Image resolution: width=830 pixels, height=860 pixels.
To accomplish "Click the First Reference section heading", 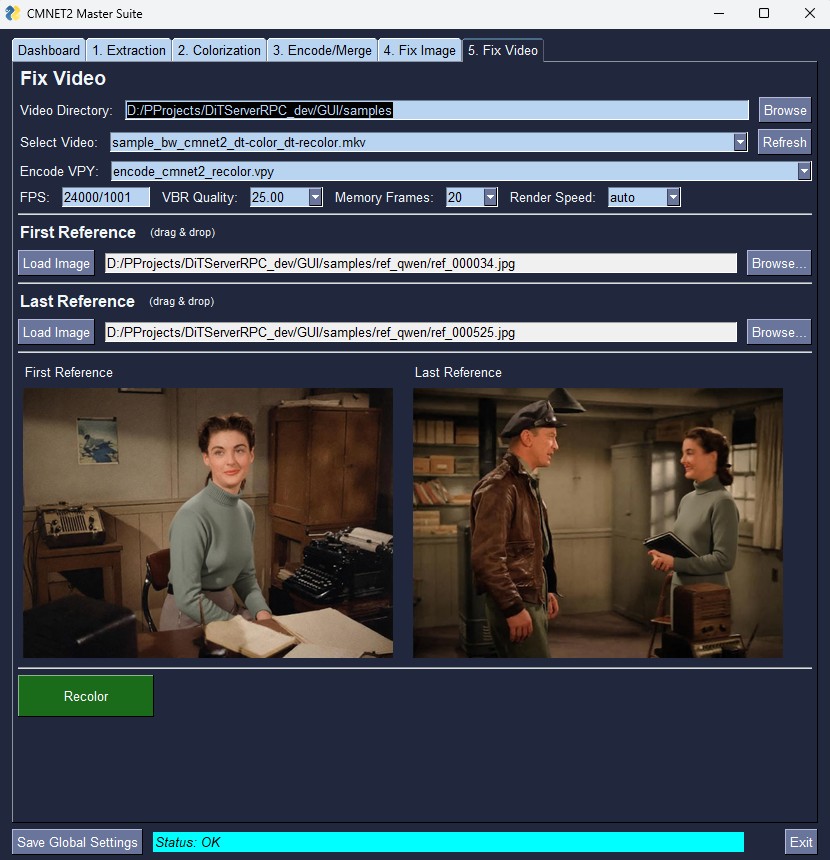I will coord(78,233).
